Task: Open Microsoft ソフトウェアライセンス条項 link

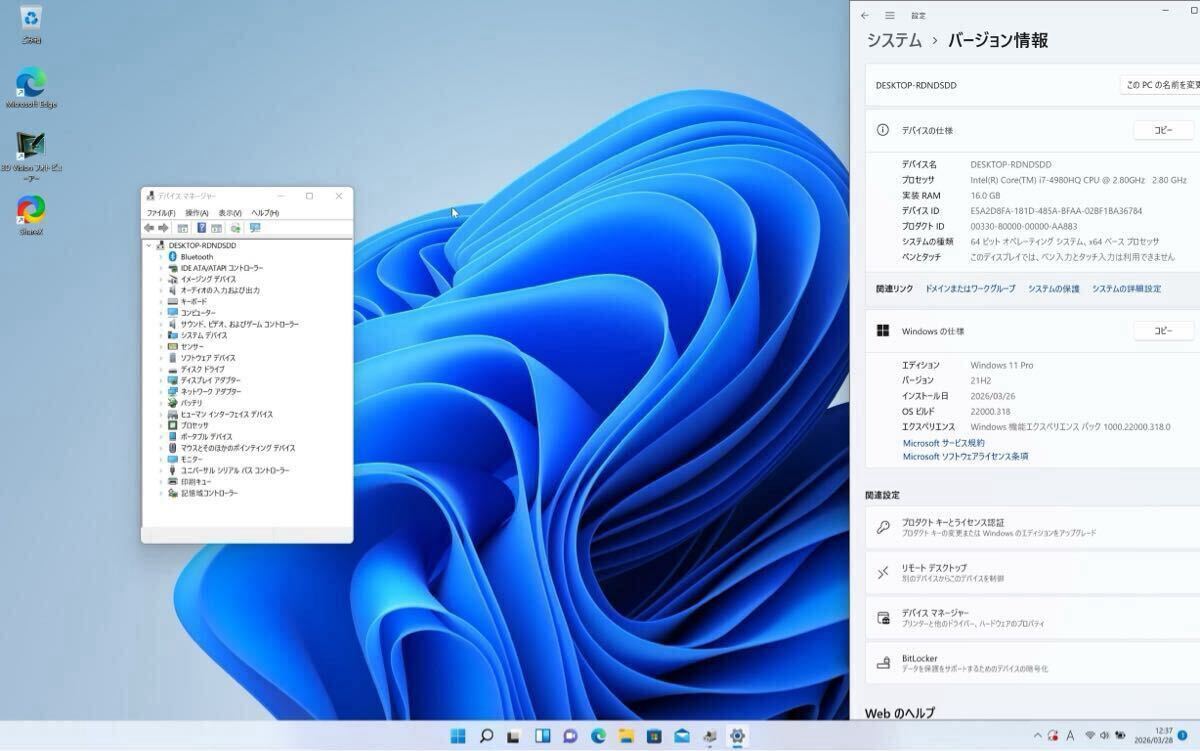Action: (x=965, y=457)
